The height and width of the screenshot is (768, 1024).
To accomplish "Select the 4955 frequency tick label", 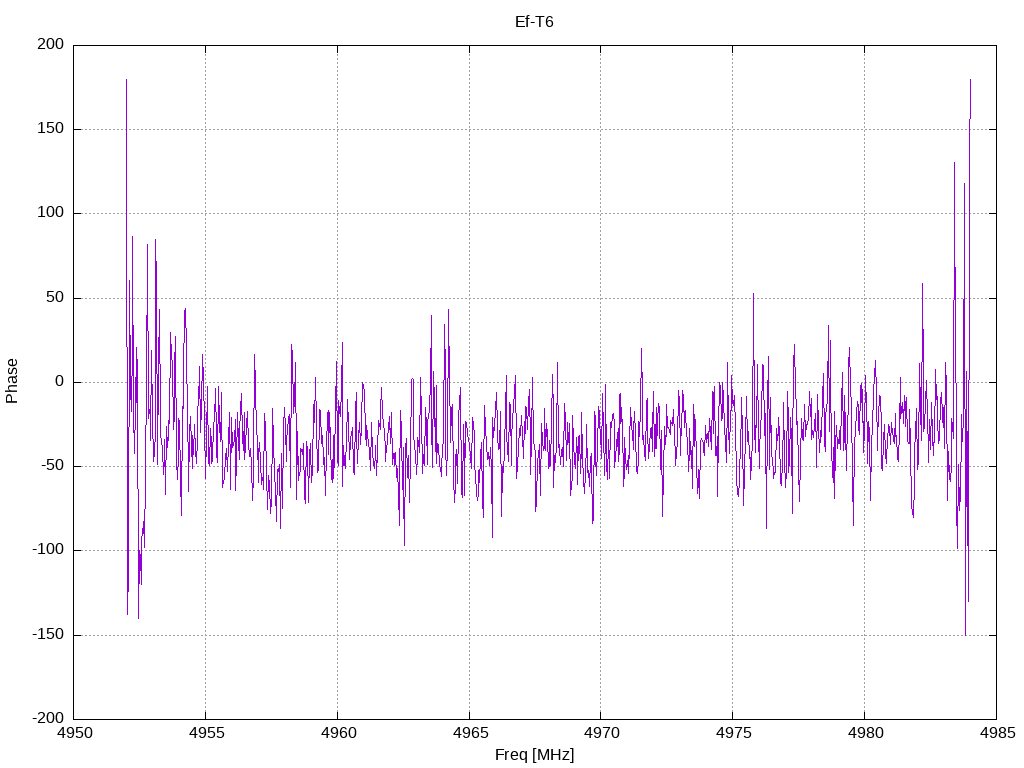I will tap(206, 733).
